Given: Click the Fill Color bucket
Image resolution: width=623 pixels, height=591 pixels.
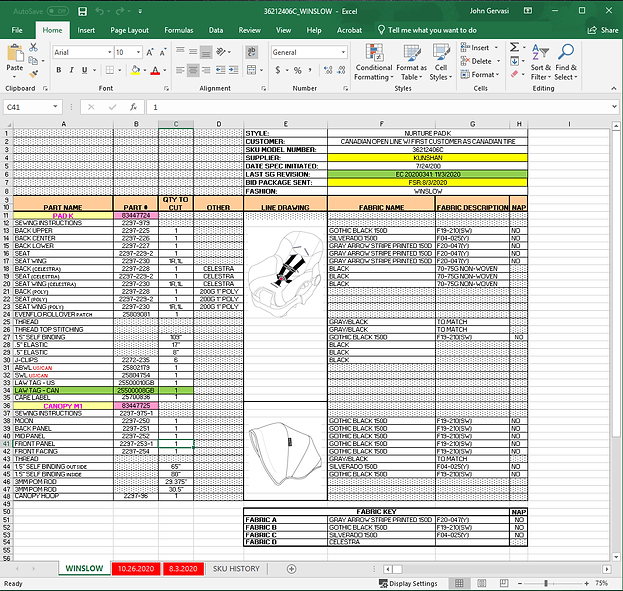Looking at the screenshot, I should point(135,70).
